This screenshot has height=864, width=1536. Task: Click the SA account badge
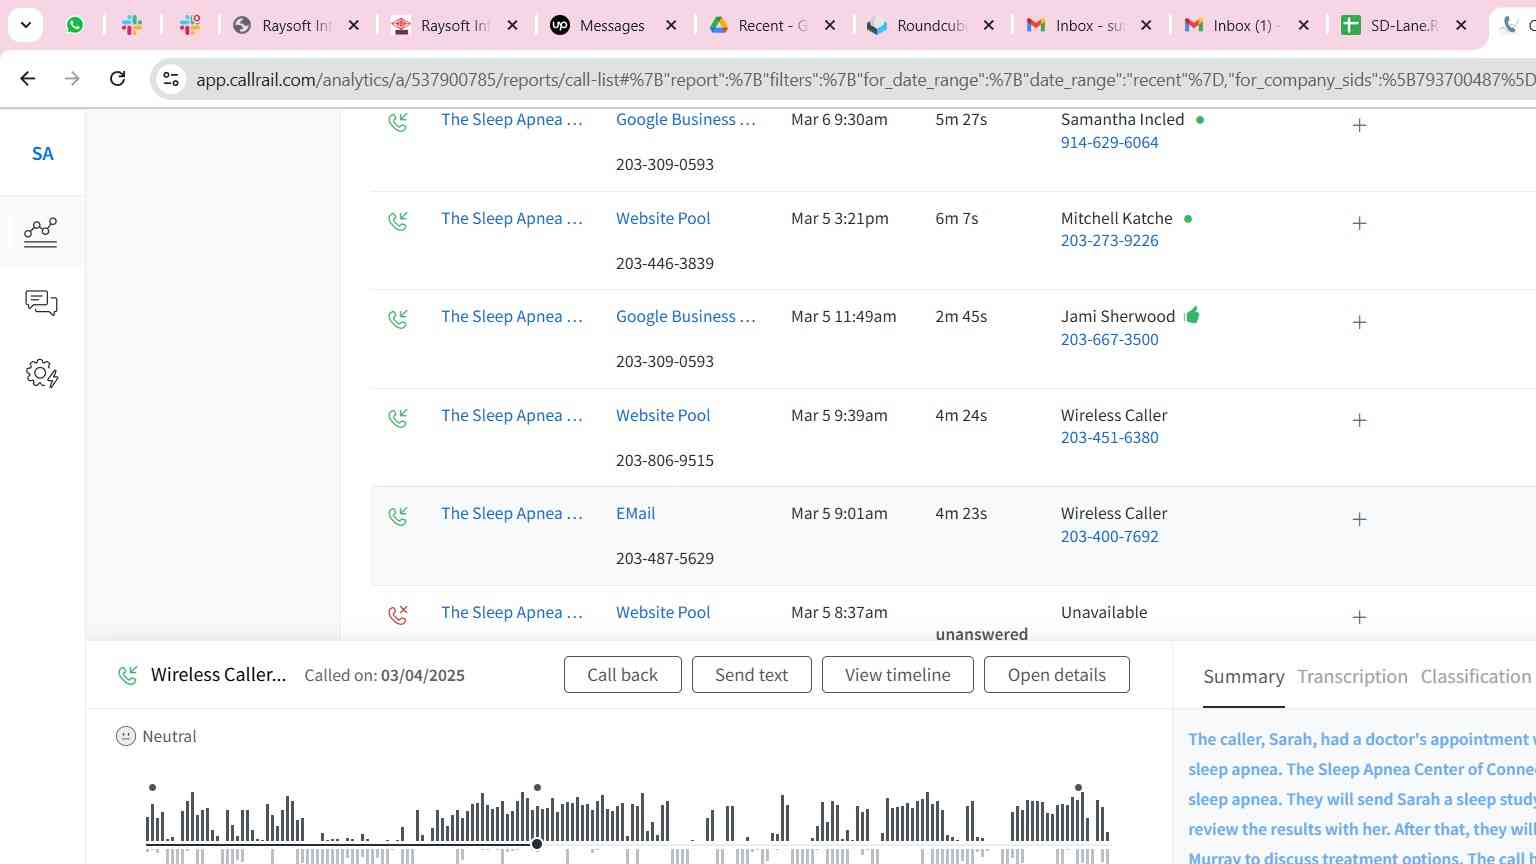click(x=42, y=153)
